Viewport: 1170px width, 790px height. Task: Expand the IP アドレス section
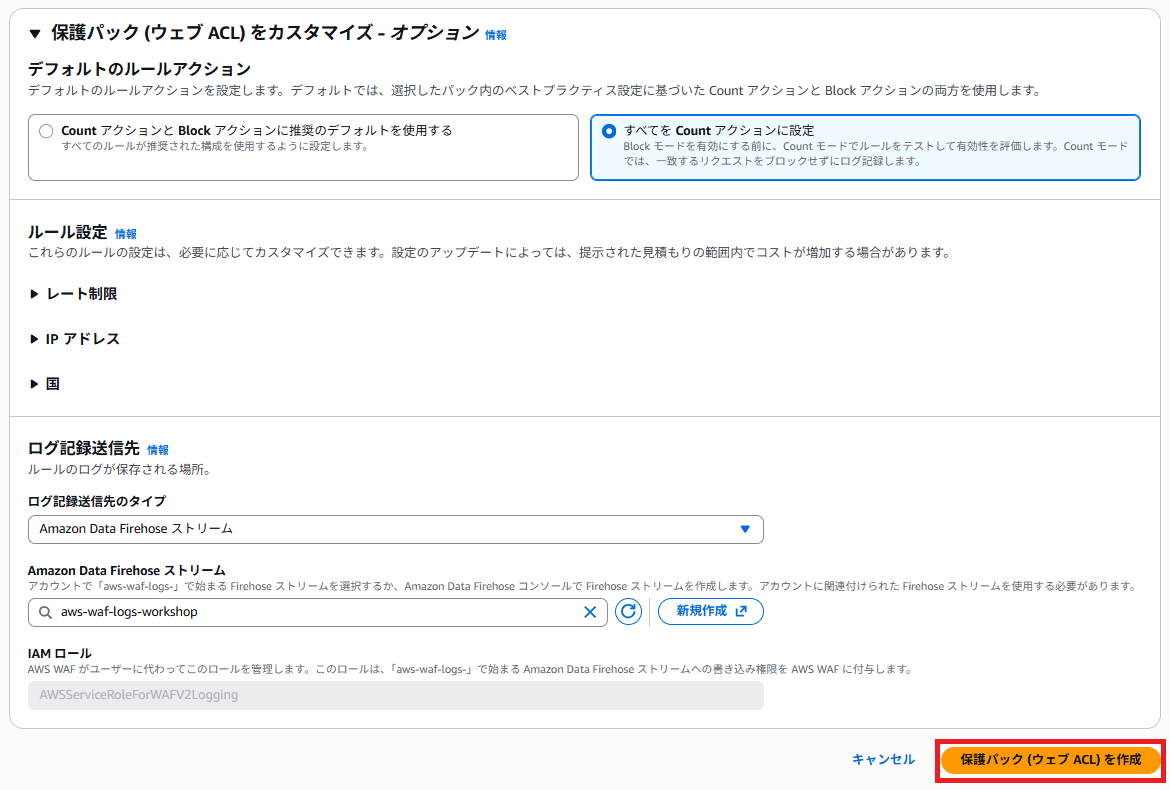click(74, 339)
